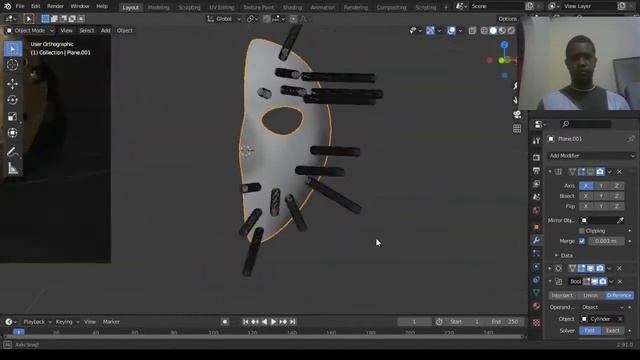Open the Particles properties tab
This screenshot has height=360, width=640.
[536, 253]
